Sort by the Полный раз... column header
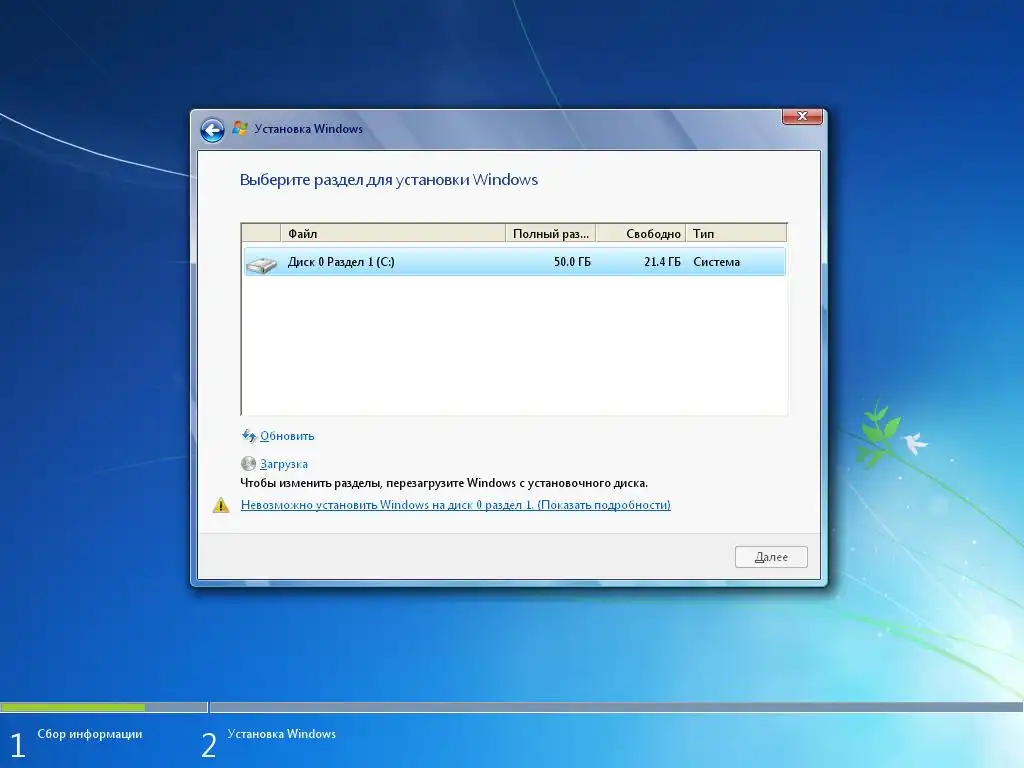 [x=551, y=233]
